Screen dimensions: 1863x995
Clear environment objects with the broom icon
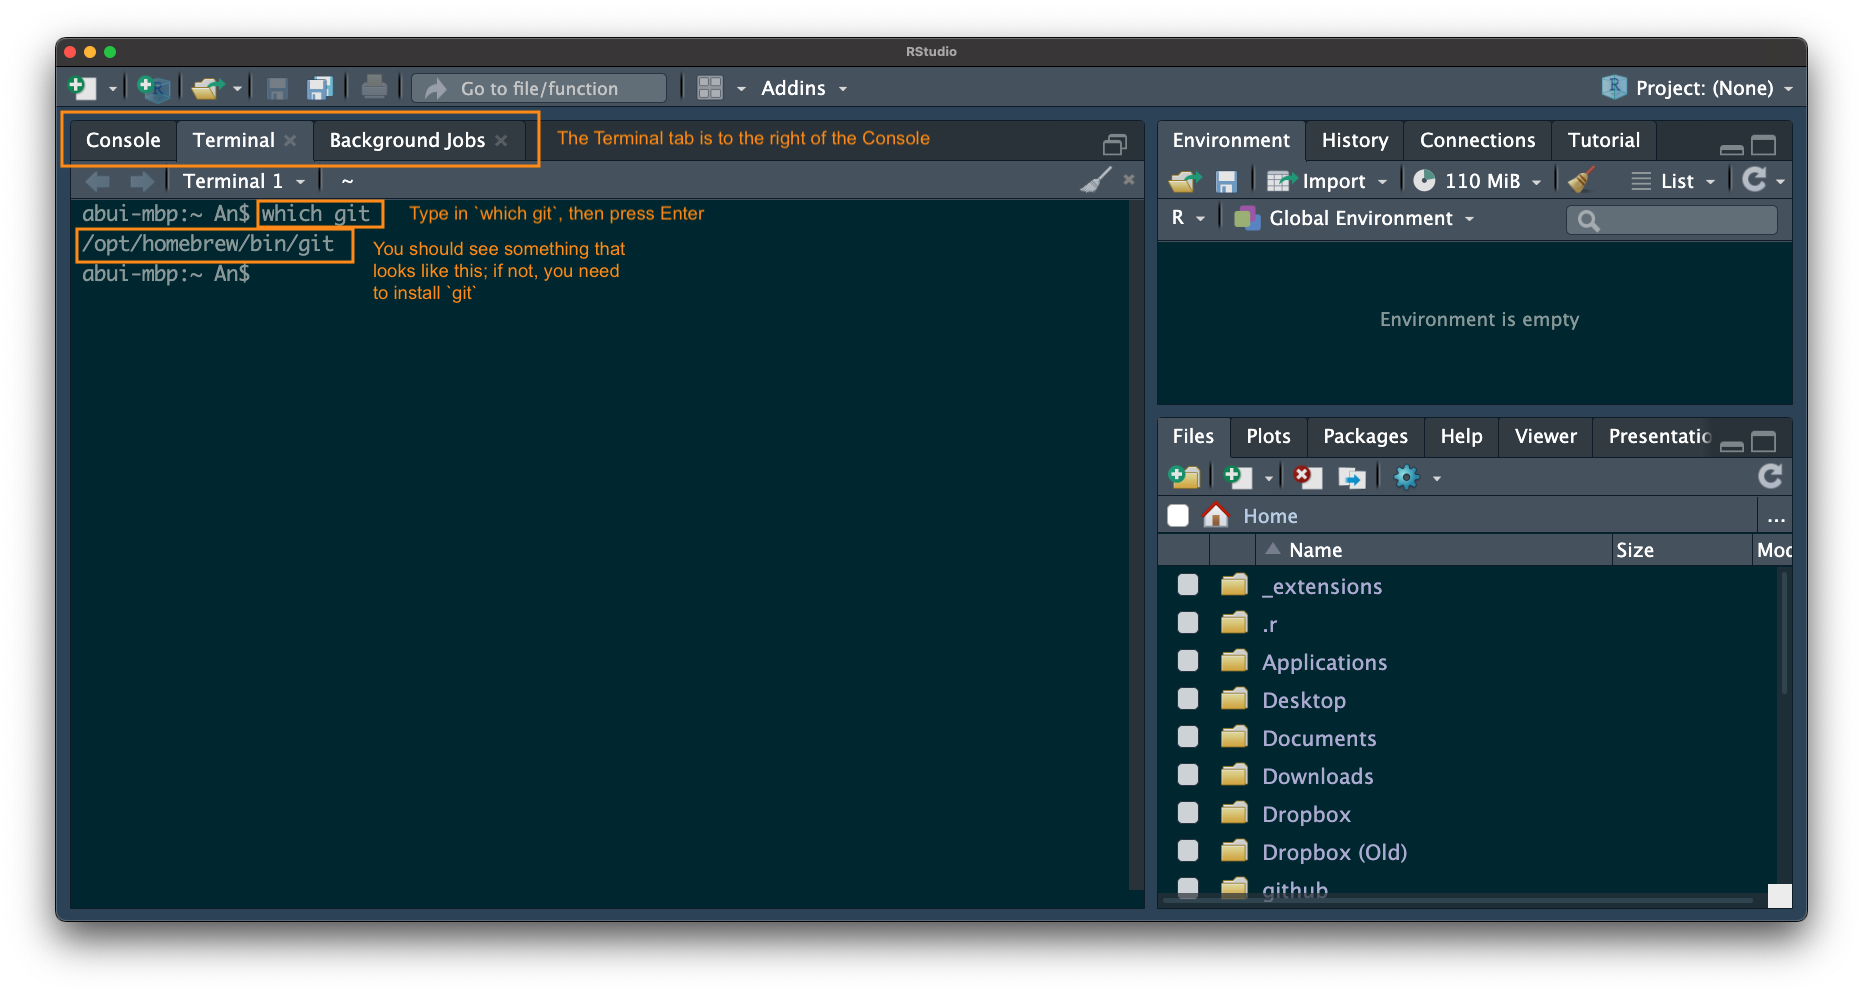1581,180
